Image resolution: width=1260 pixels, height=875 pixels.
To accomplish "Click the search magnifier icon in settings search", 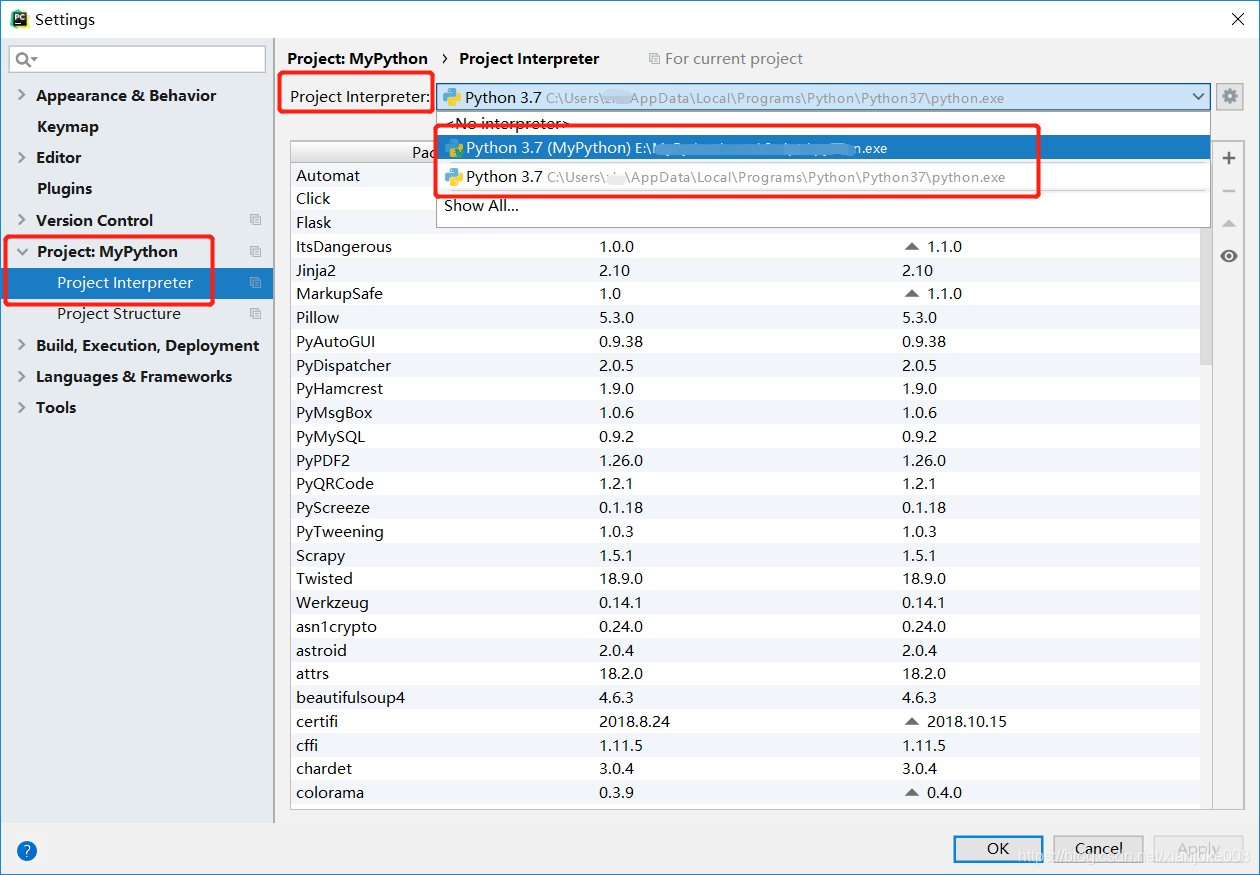I will (x=26, y=60).
